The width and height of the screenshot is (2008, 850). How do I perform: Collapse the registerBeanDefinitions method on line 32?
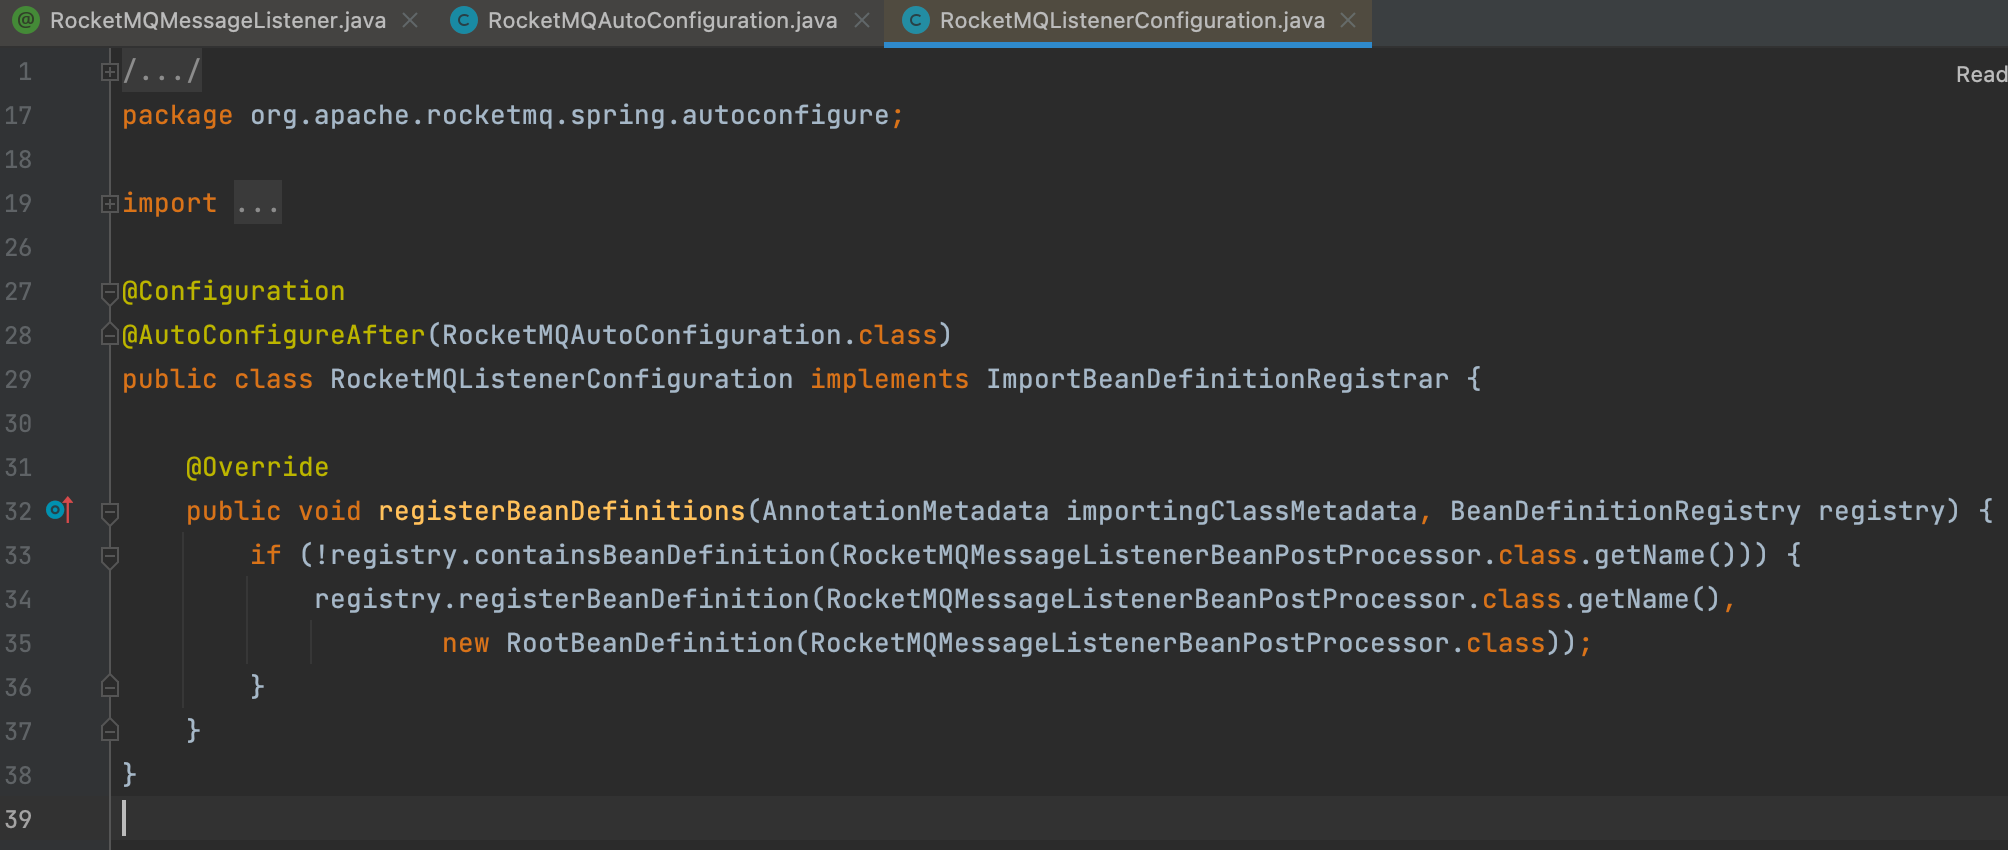[x=110, y=512]
